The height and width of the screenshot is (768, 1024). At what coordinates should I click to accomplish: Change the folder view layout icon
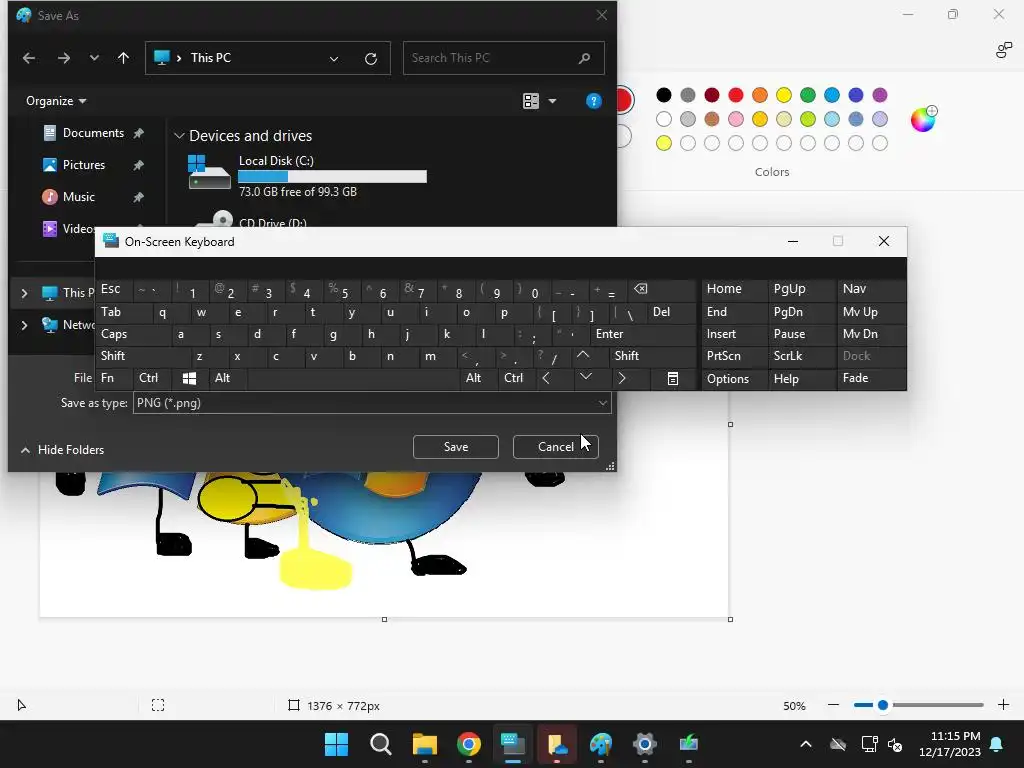(x=531, y=101)
